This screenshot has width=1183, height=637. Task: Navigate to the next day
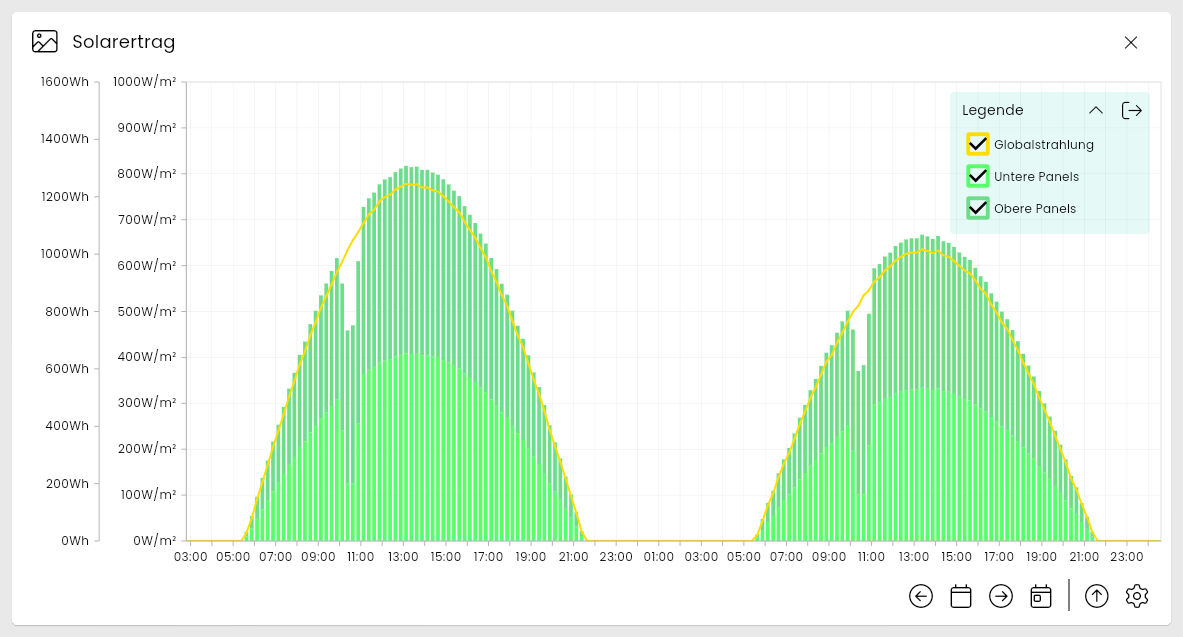pyautogui.click(x=1001, y=596)
